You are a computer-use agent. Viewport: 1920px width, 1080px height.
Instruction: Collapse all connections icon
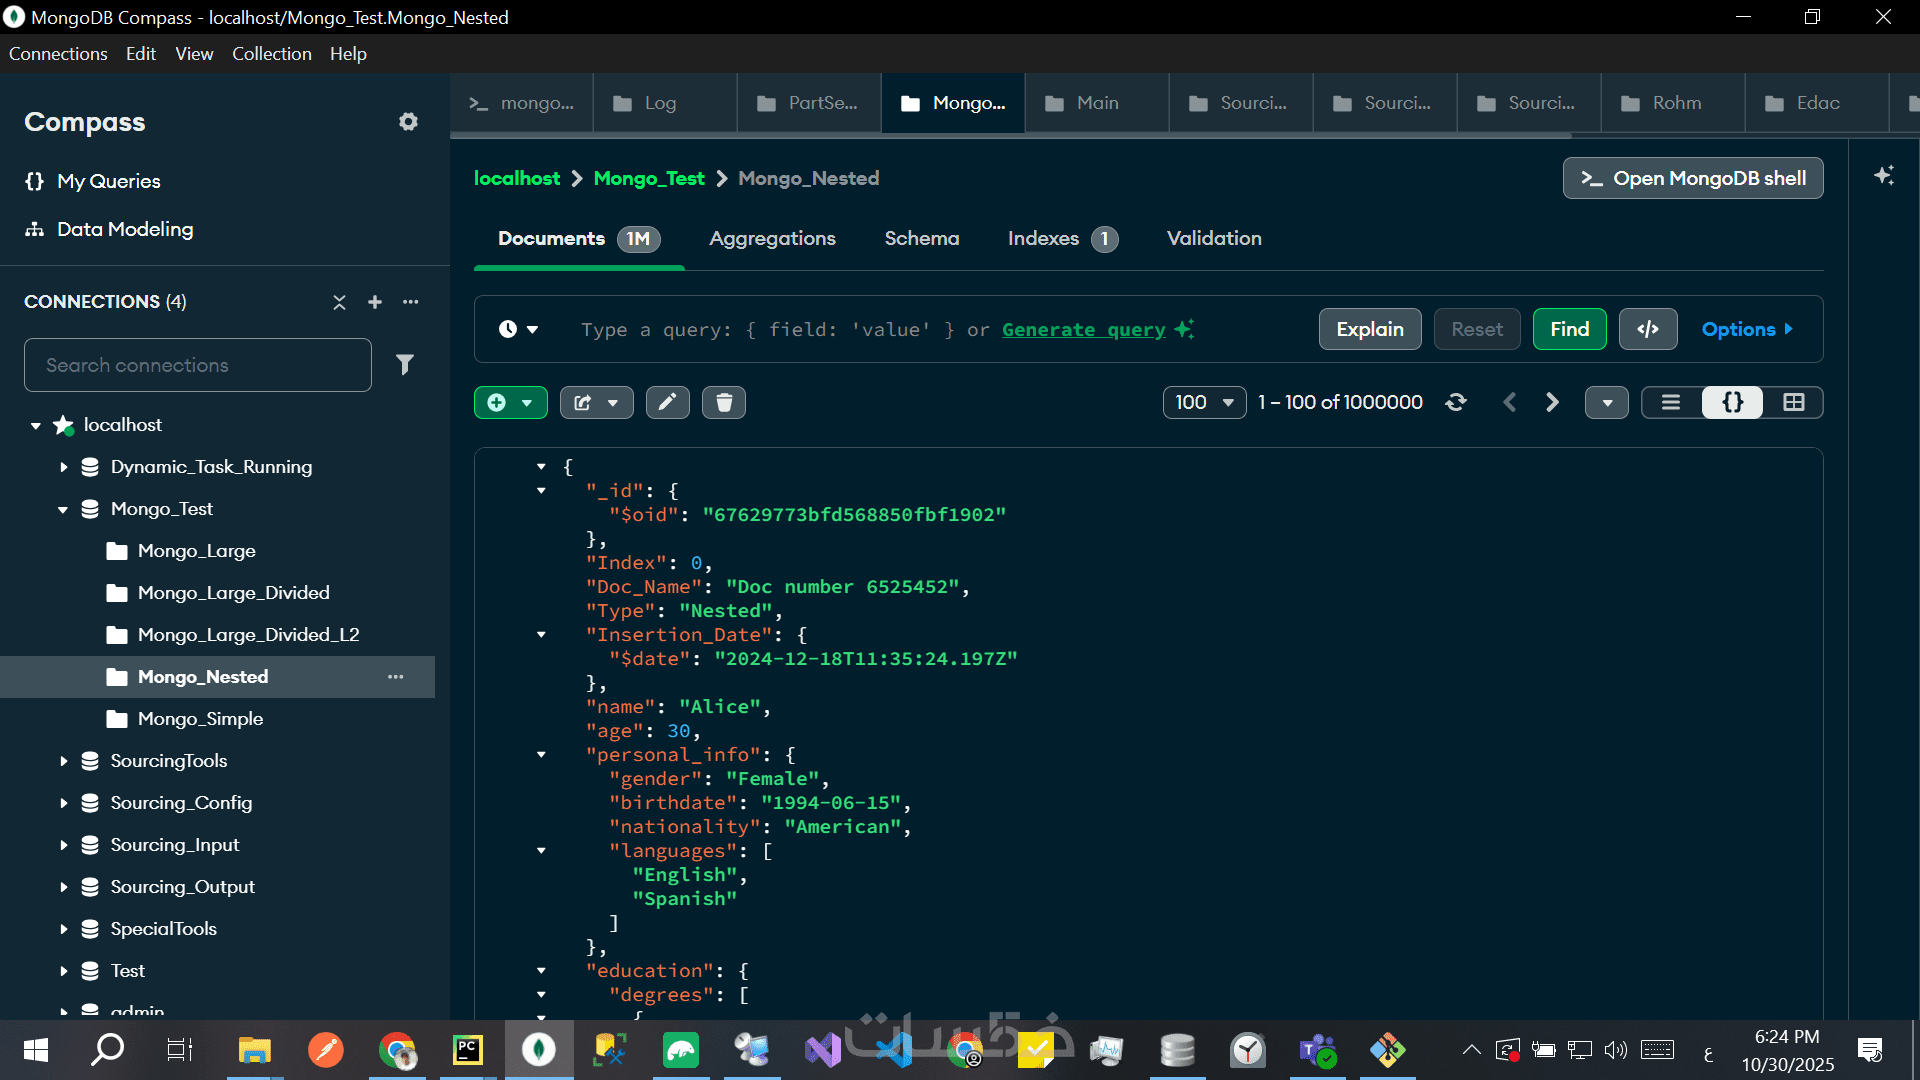click(339, 302)
